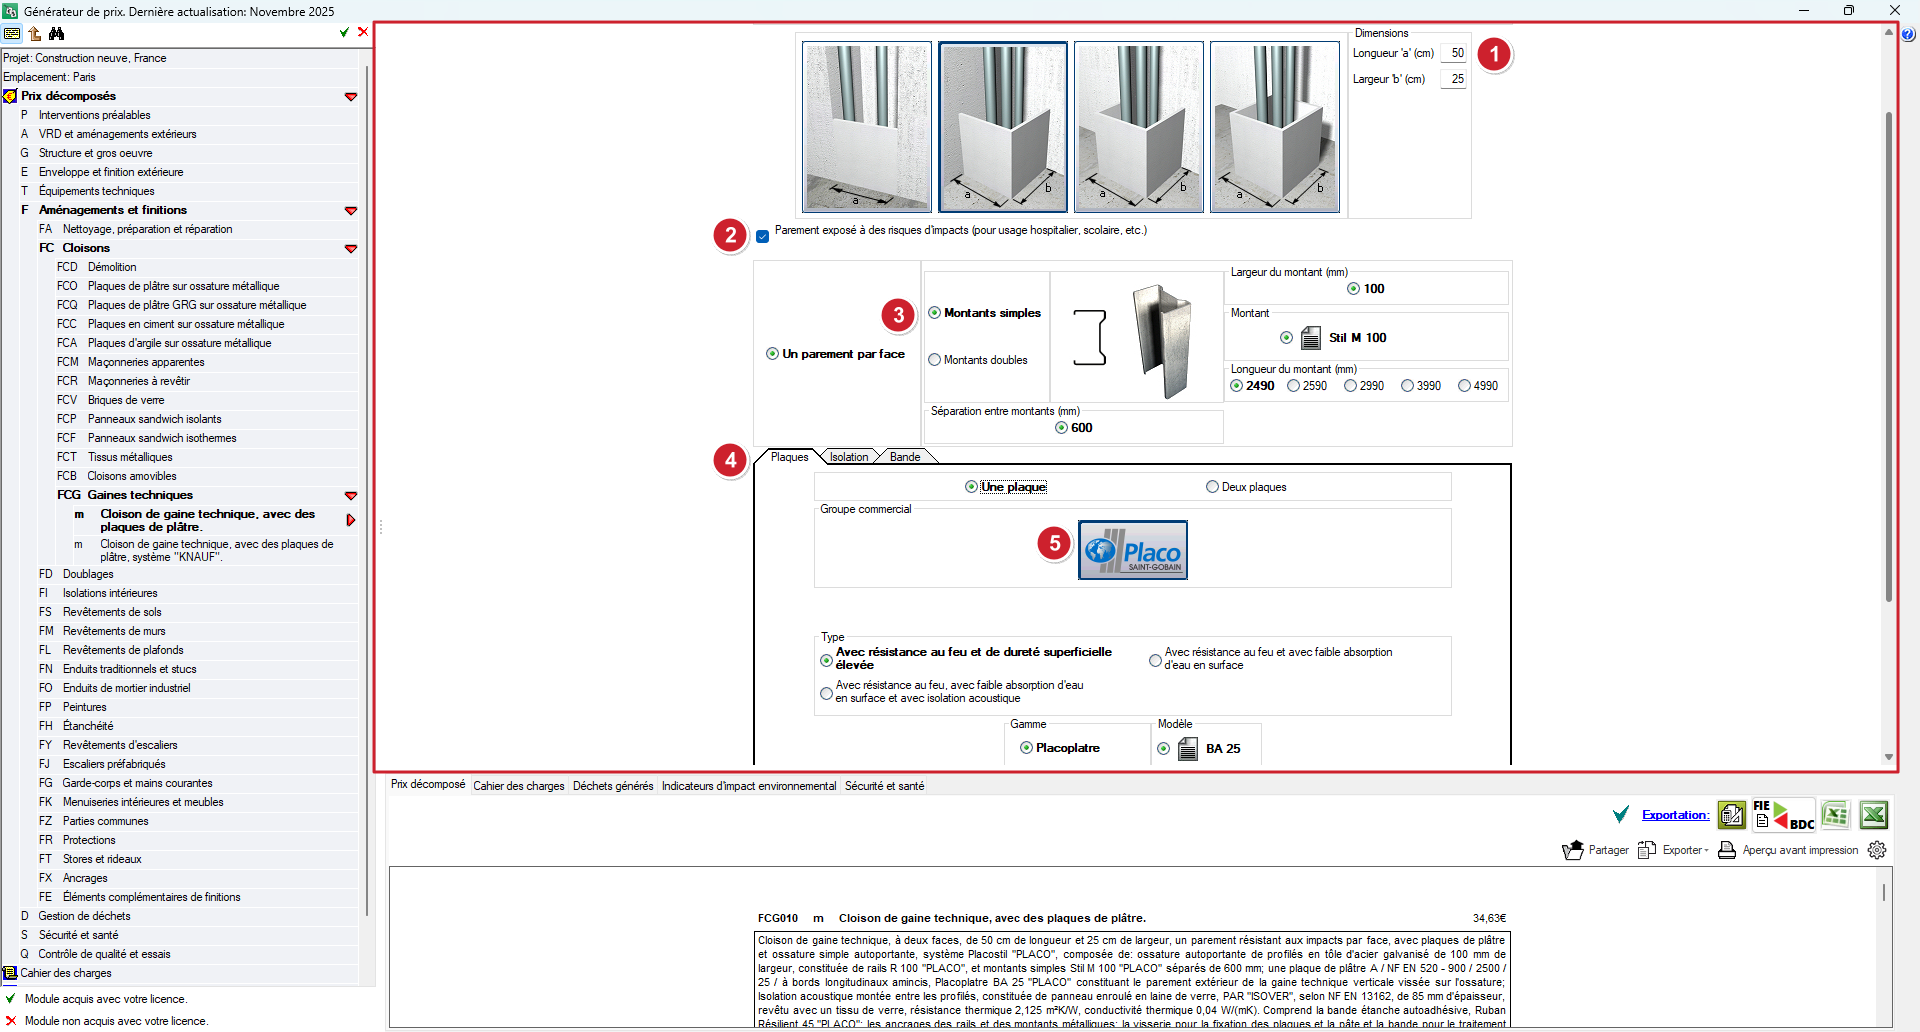Image resolution: width=1920 pixels, height=1032 pixels.
Task: Select the Montants simples radio button
Action: coord(934,313)
